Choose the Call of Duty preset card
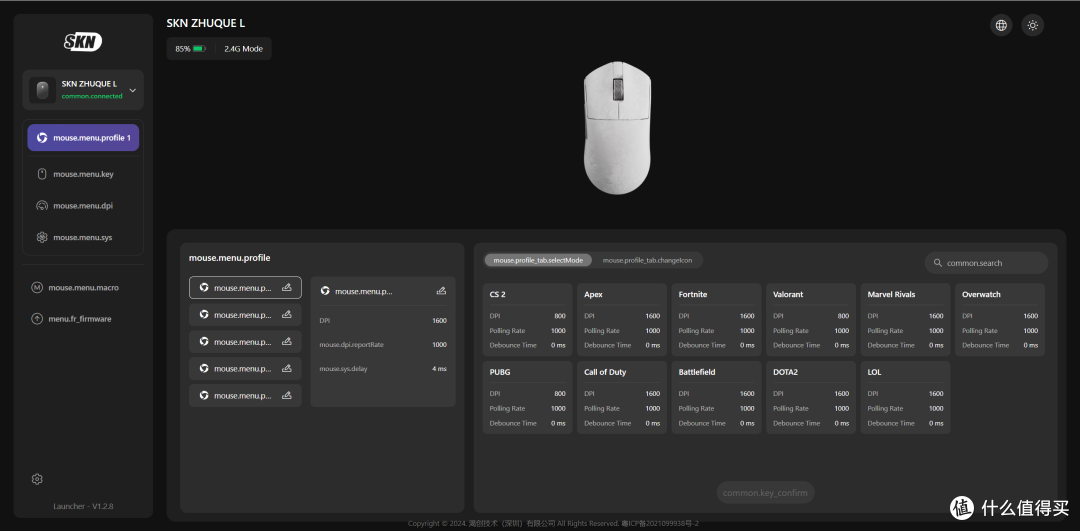 pos(622,397)
